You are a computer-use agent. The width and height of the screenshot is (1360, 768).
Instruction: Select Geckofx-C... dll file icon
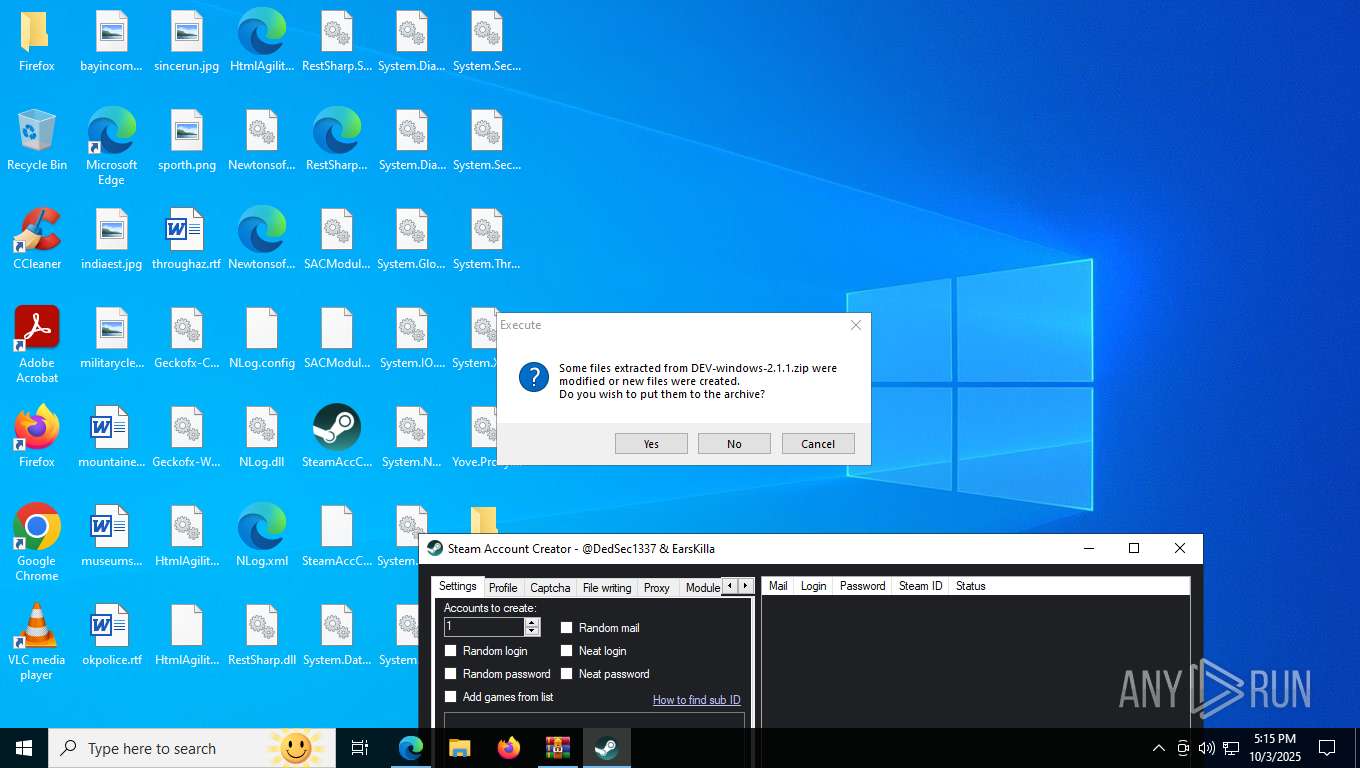tap(187, 339)
